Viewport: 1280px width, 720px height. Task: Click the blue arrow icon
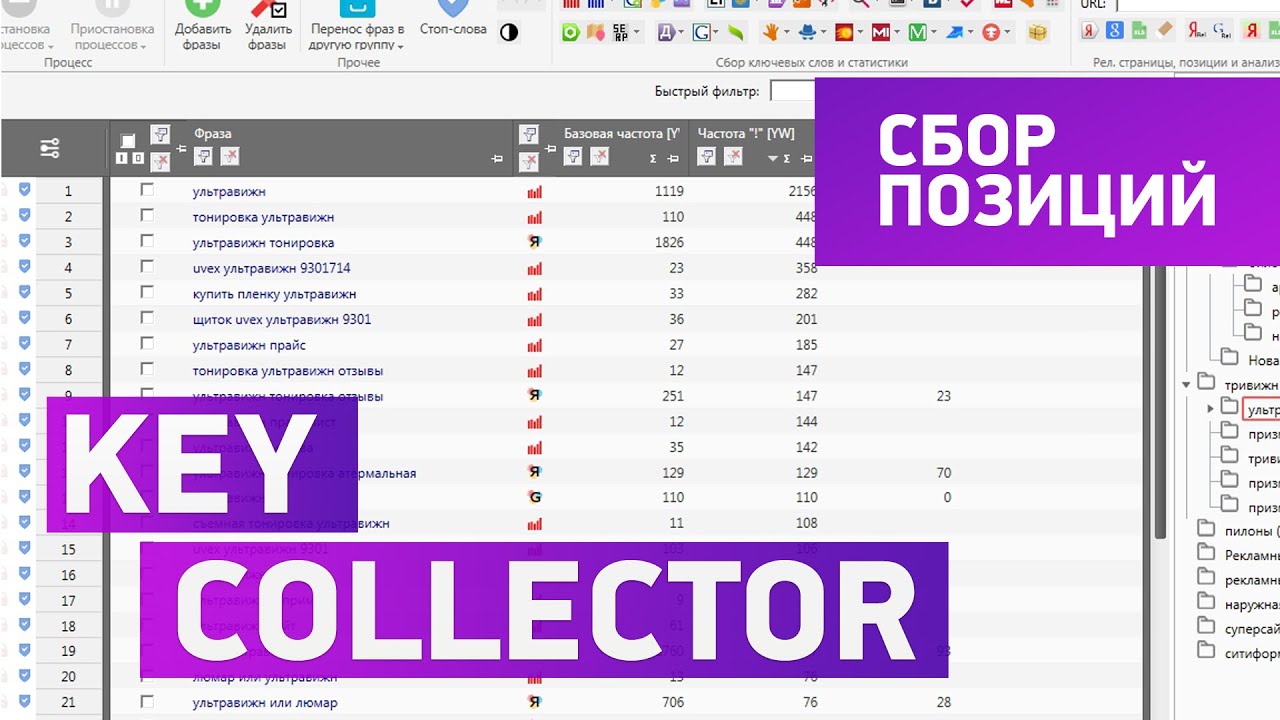click(954, 32)
